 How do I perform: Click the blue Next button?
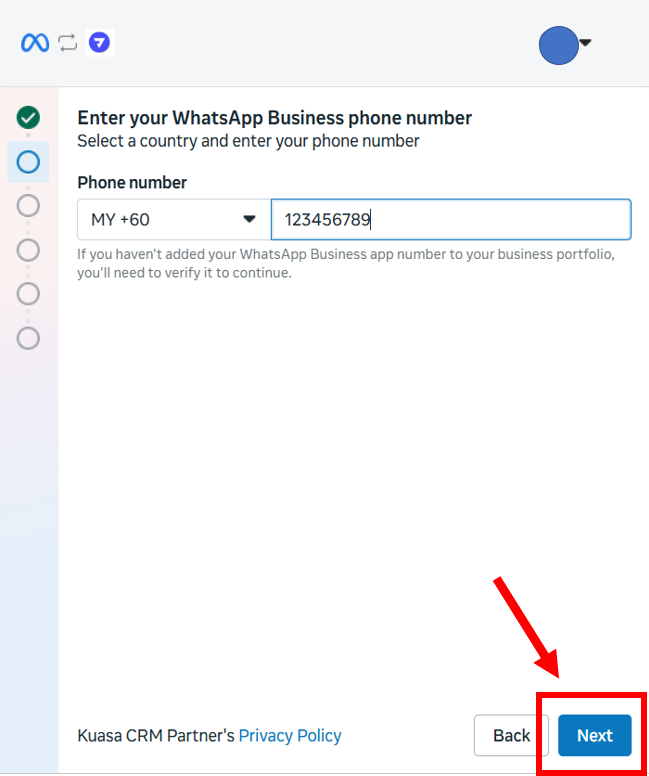594,736
